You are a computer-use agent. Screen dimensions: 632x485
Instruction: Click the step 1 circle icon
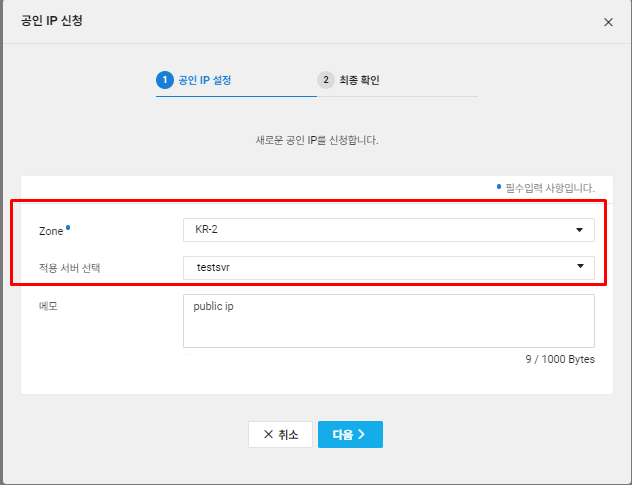[x=165, y=80]
